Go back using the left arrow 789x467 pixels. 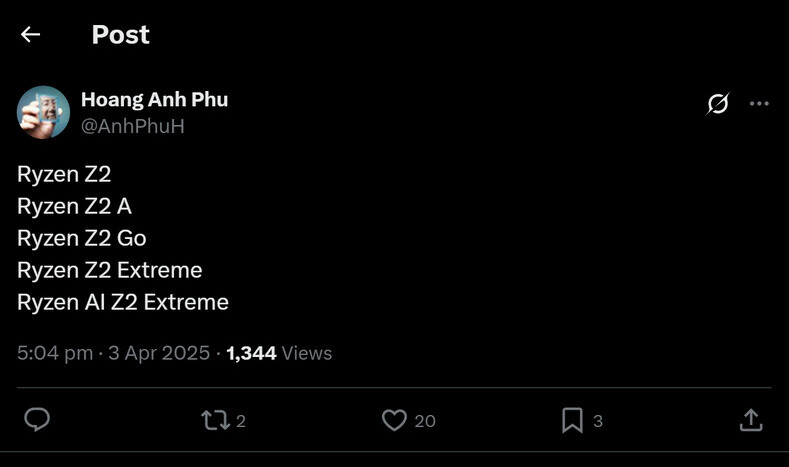[x=30, y=34]
